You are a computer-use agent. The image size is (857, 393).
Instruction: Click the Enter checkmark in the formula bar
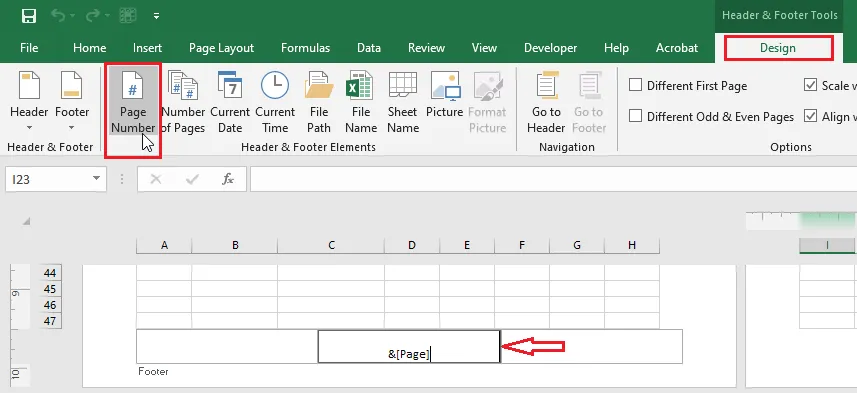[x=192, y=179]
